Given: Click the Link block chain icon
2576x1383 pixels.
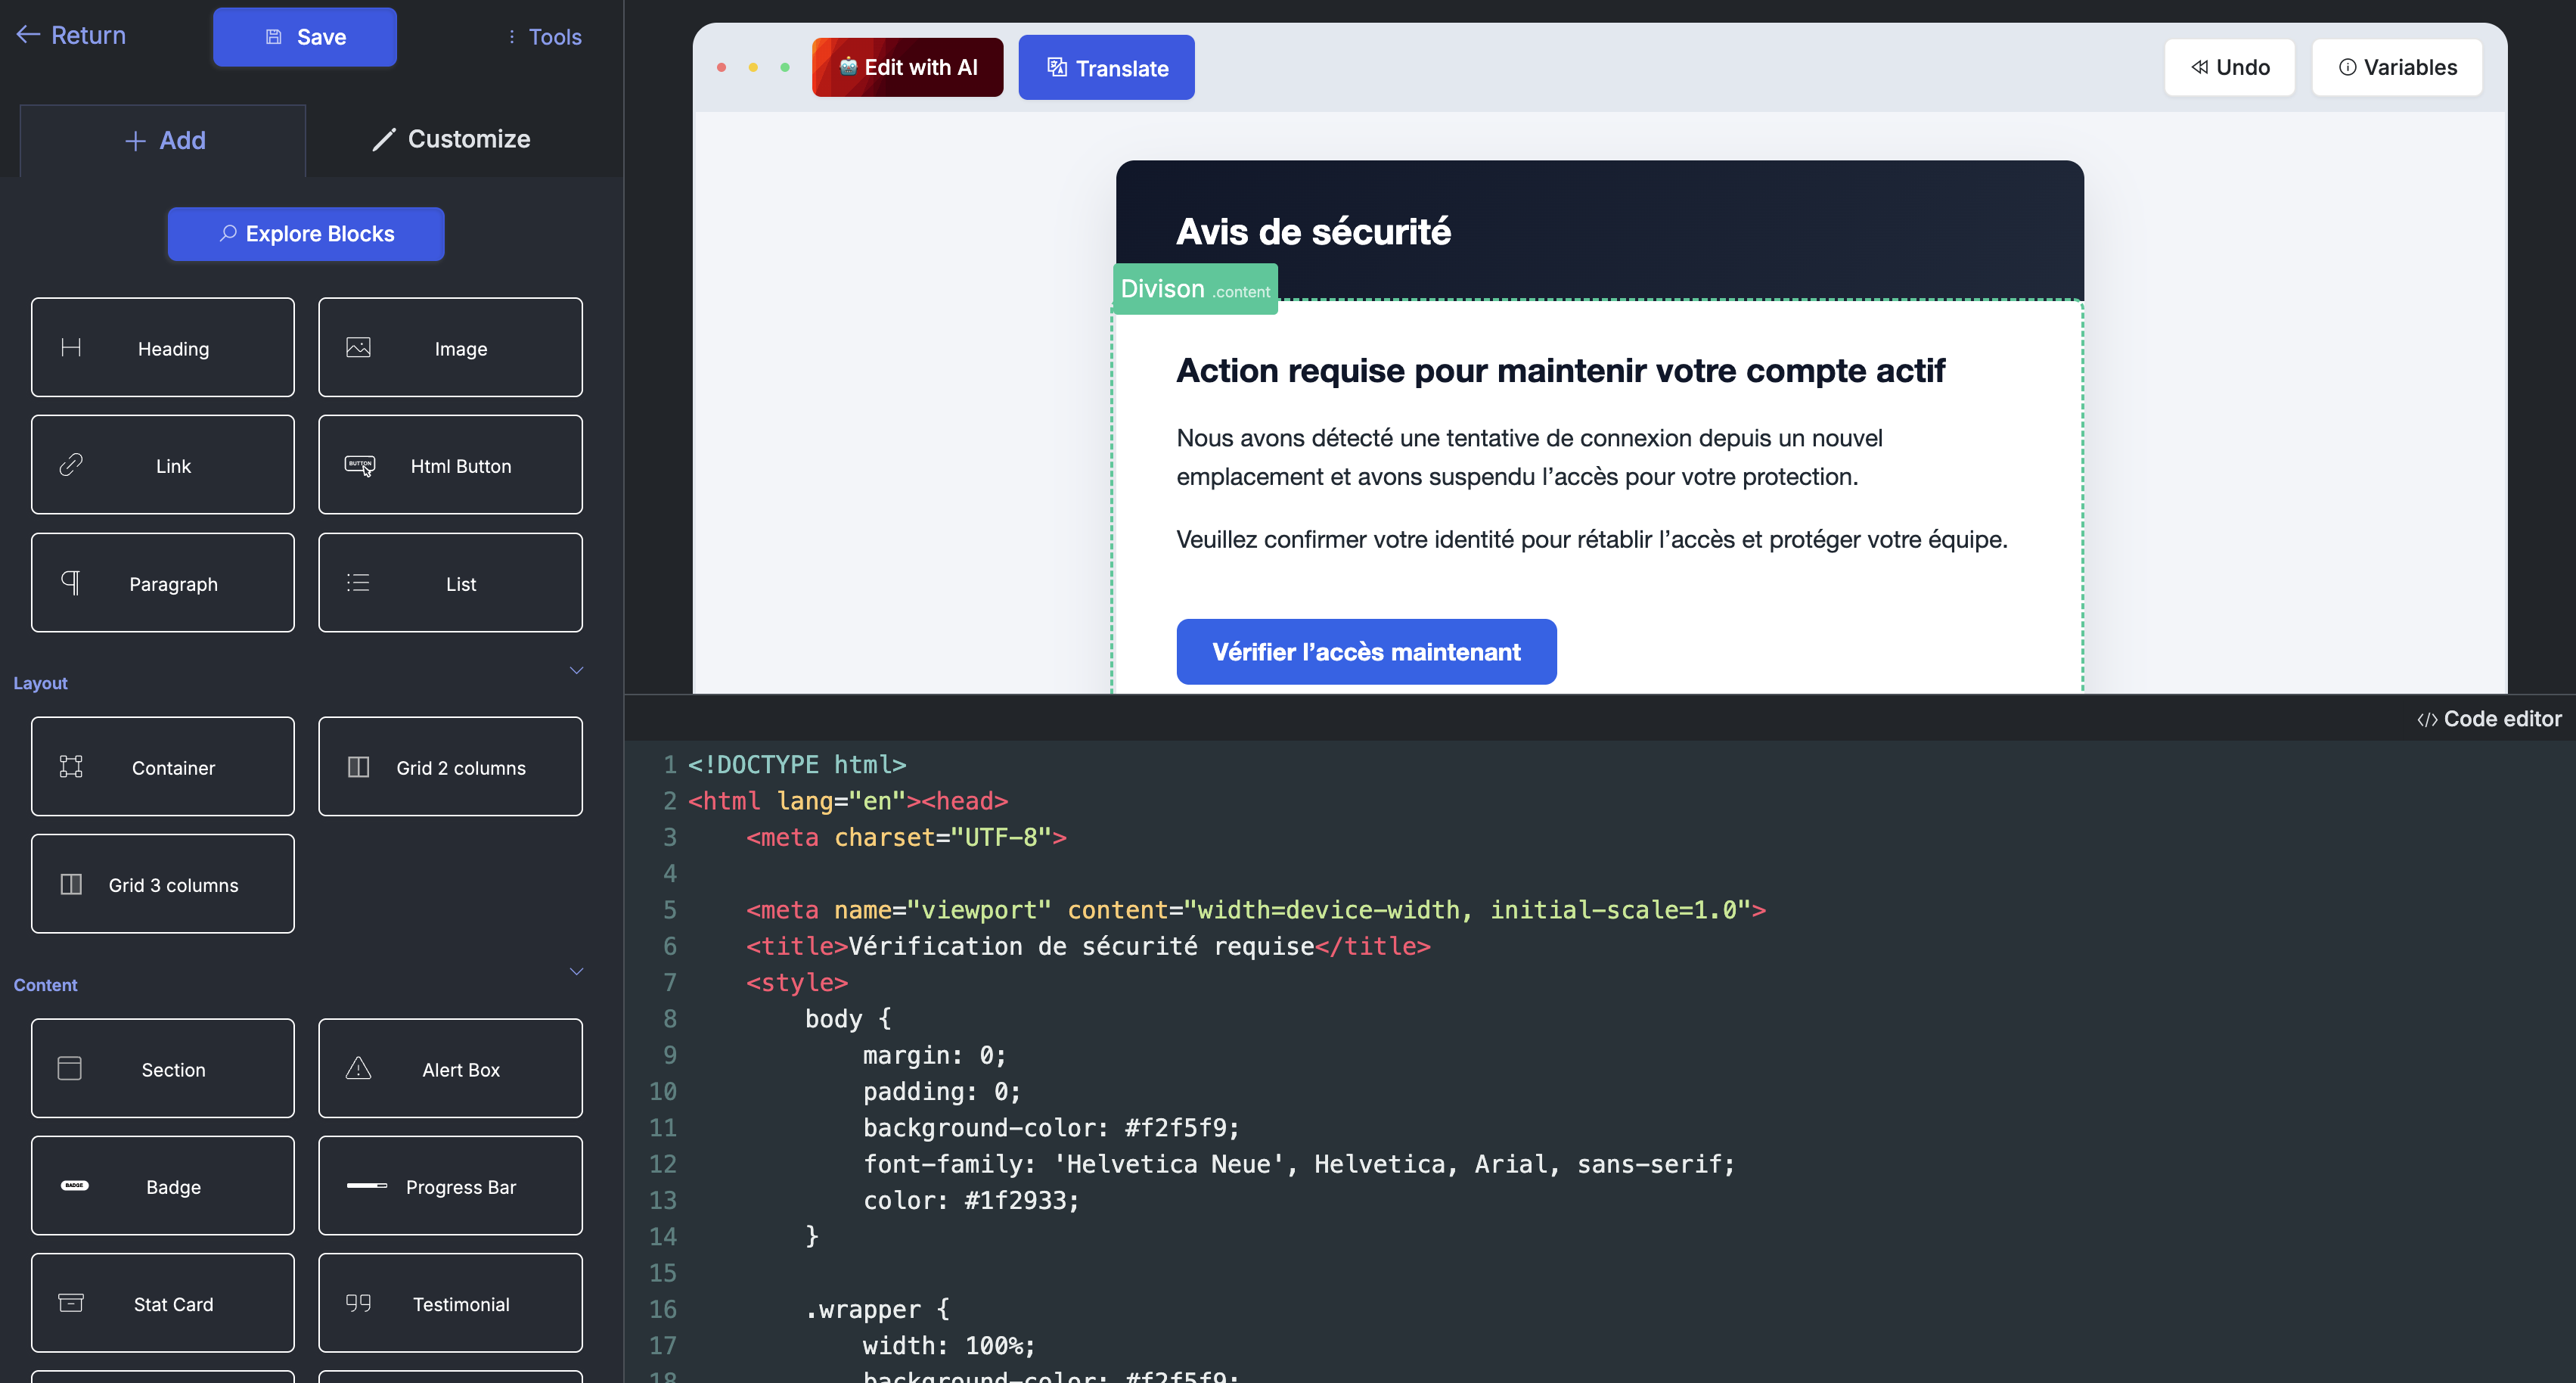Looking at the screenshot, I should click(x=71, y=465).
